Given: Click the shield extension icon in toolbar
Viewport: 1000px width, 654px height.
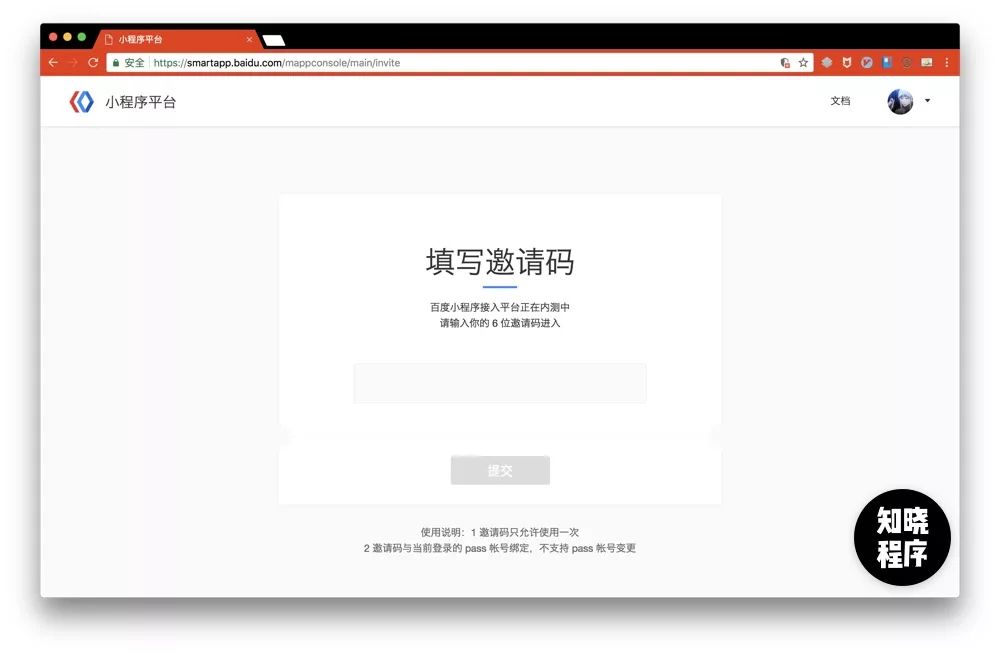Looking at the screenshot, I should click(x=847, y=62).
